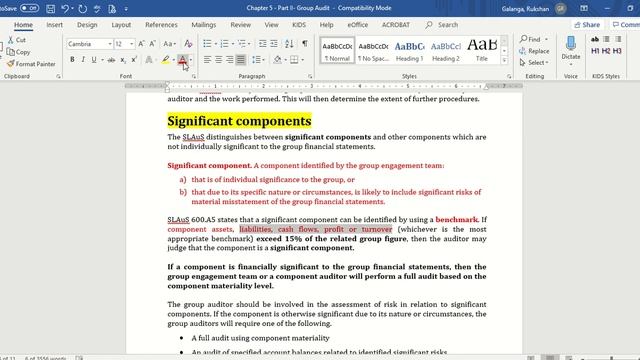Decrease the font size

[x=152, y=44]
